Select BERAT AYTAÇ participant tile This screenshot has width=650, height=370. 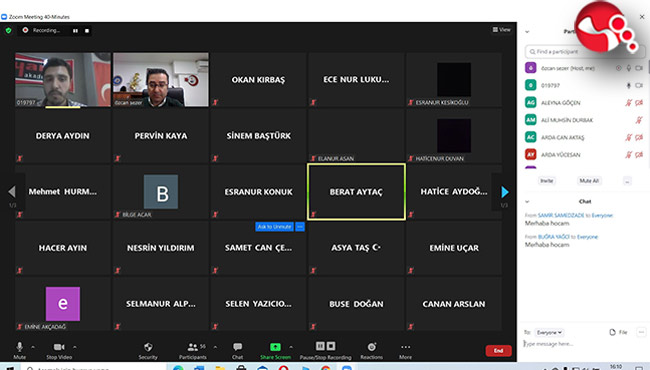tap(356, 191)
